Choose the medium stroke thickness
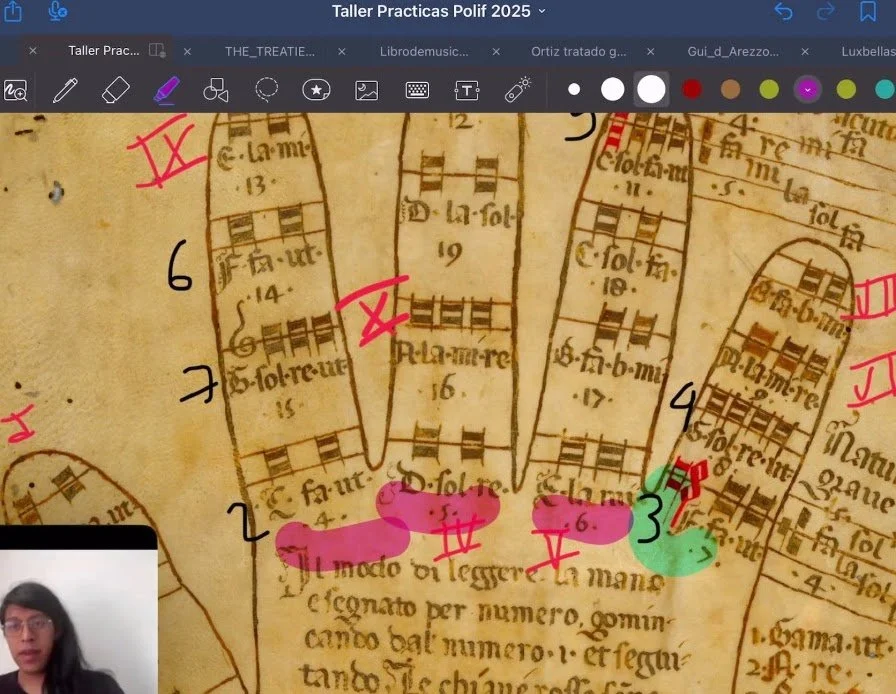Screen dimensions: 896x694 pos(613,90)
